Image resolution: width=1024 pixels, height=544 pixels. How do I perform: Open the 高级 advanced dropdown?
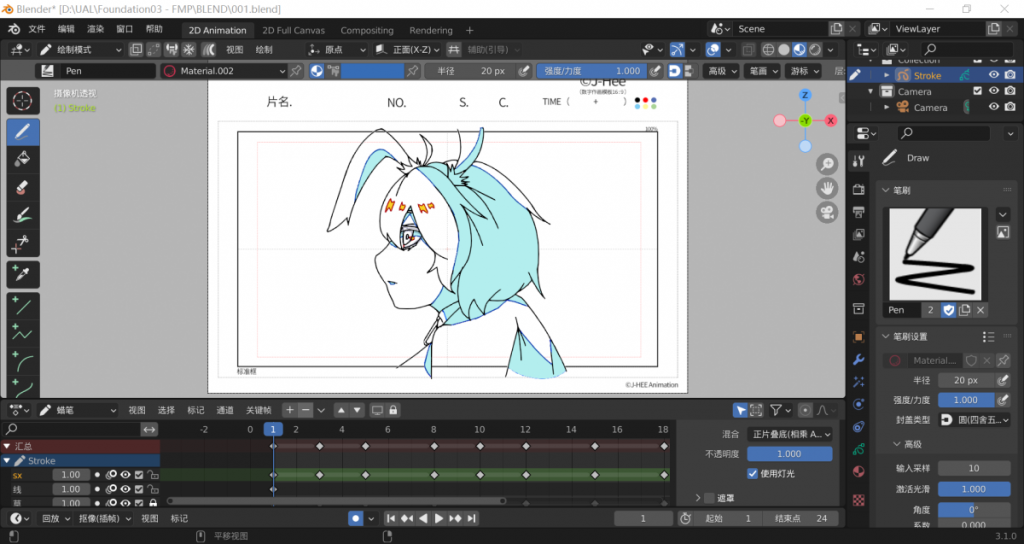click(x=722, y=71)
